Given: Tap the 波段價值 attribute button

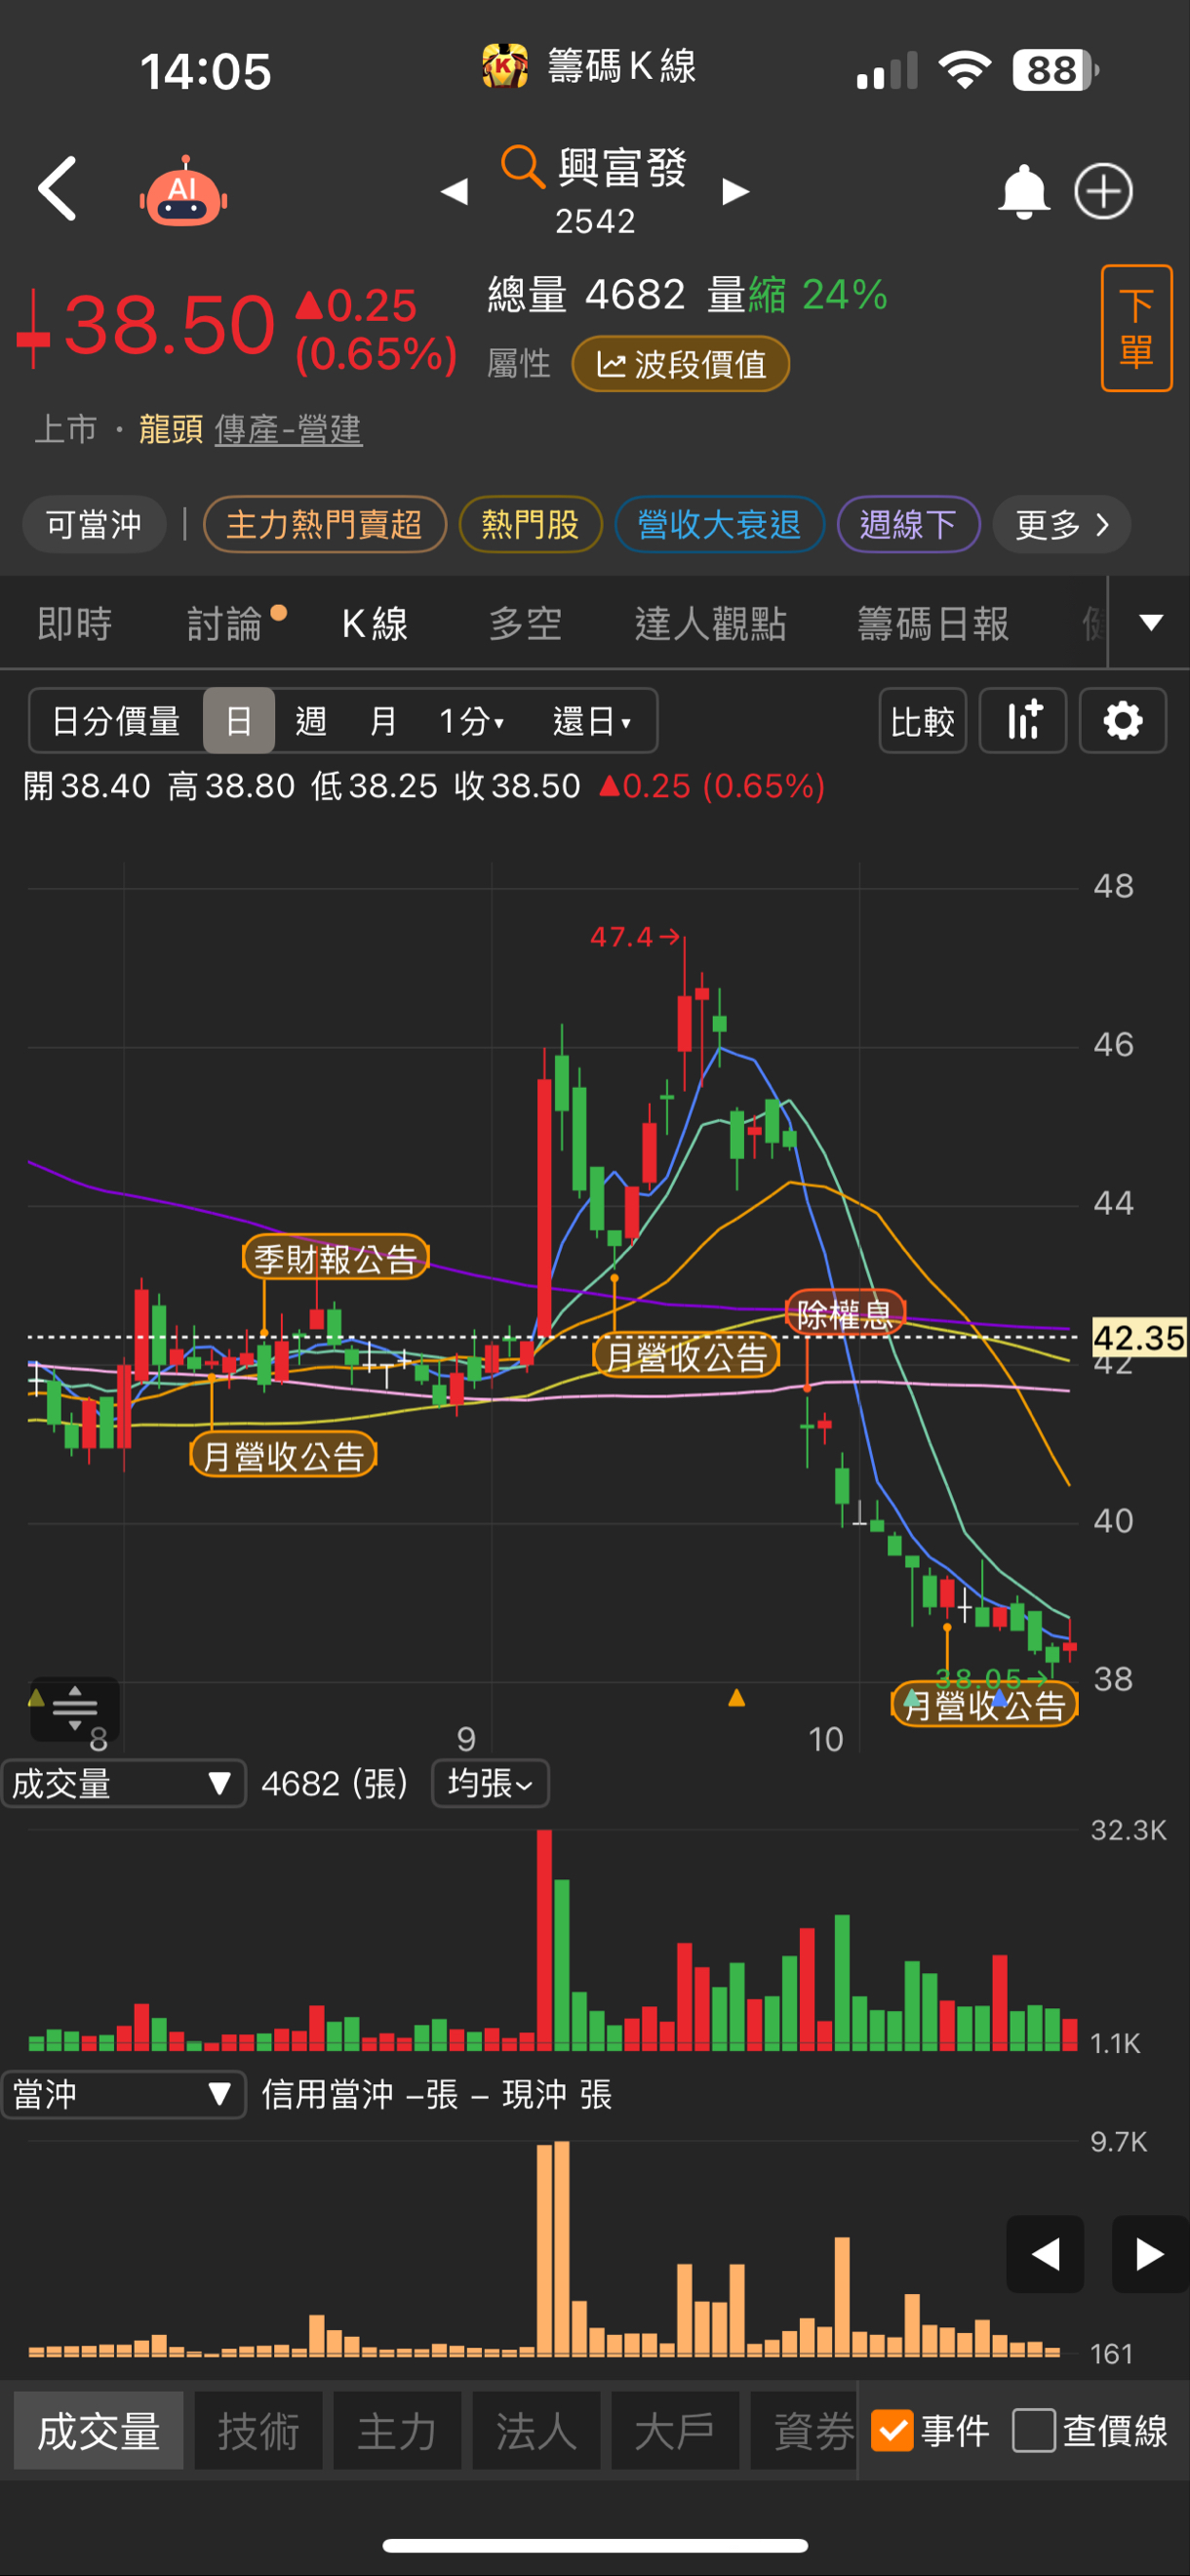Looking at the screenshot, I should [x=681, y=364].
